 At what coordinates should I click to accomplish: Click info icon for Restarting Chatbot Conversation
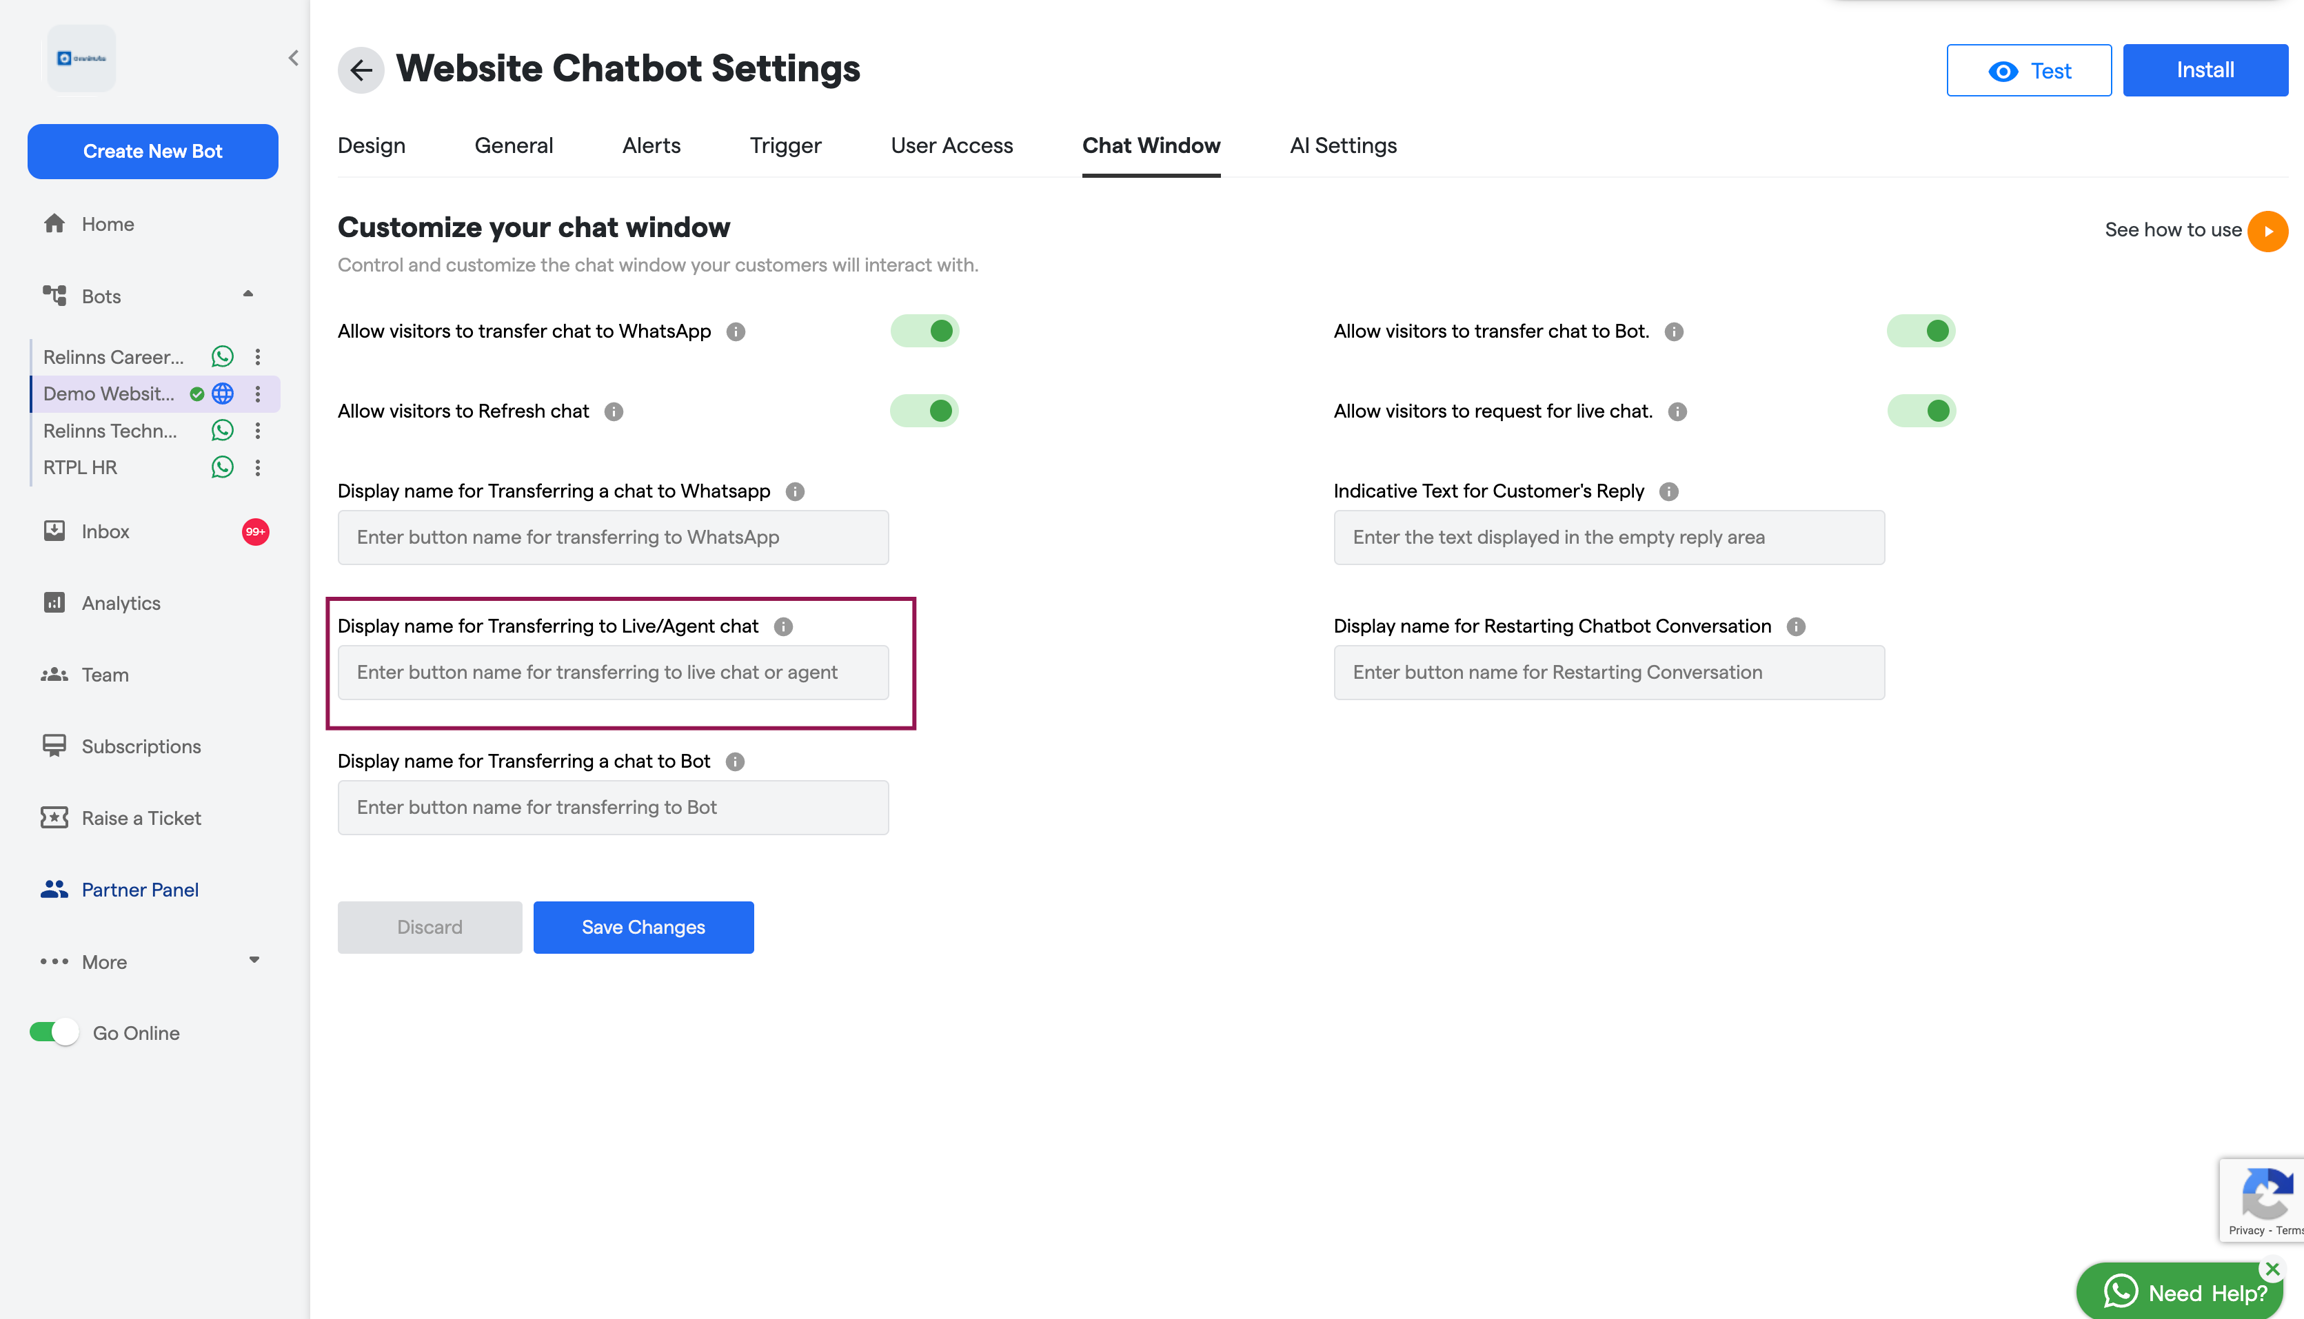pos(1796,627)
